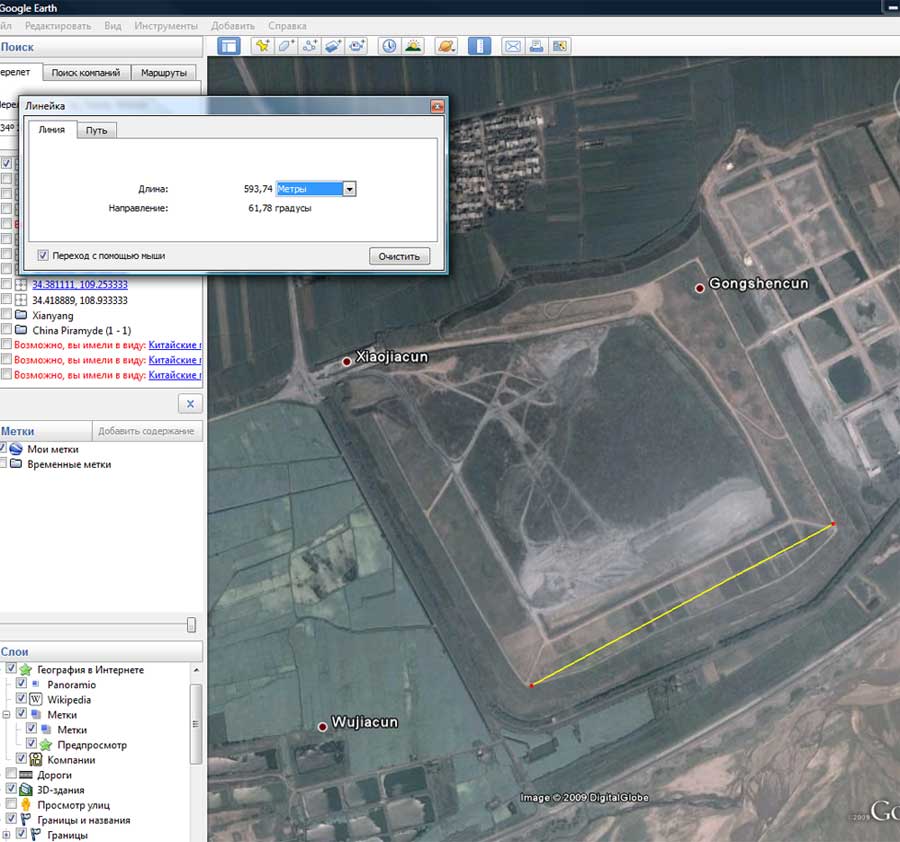Toggle the sidebar panel toolbar icon
The image size is (900, 842).
(230, 46)
